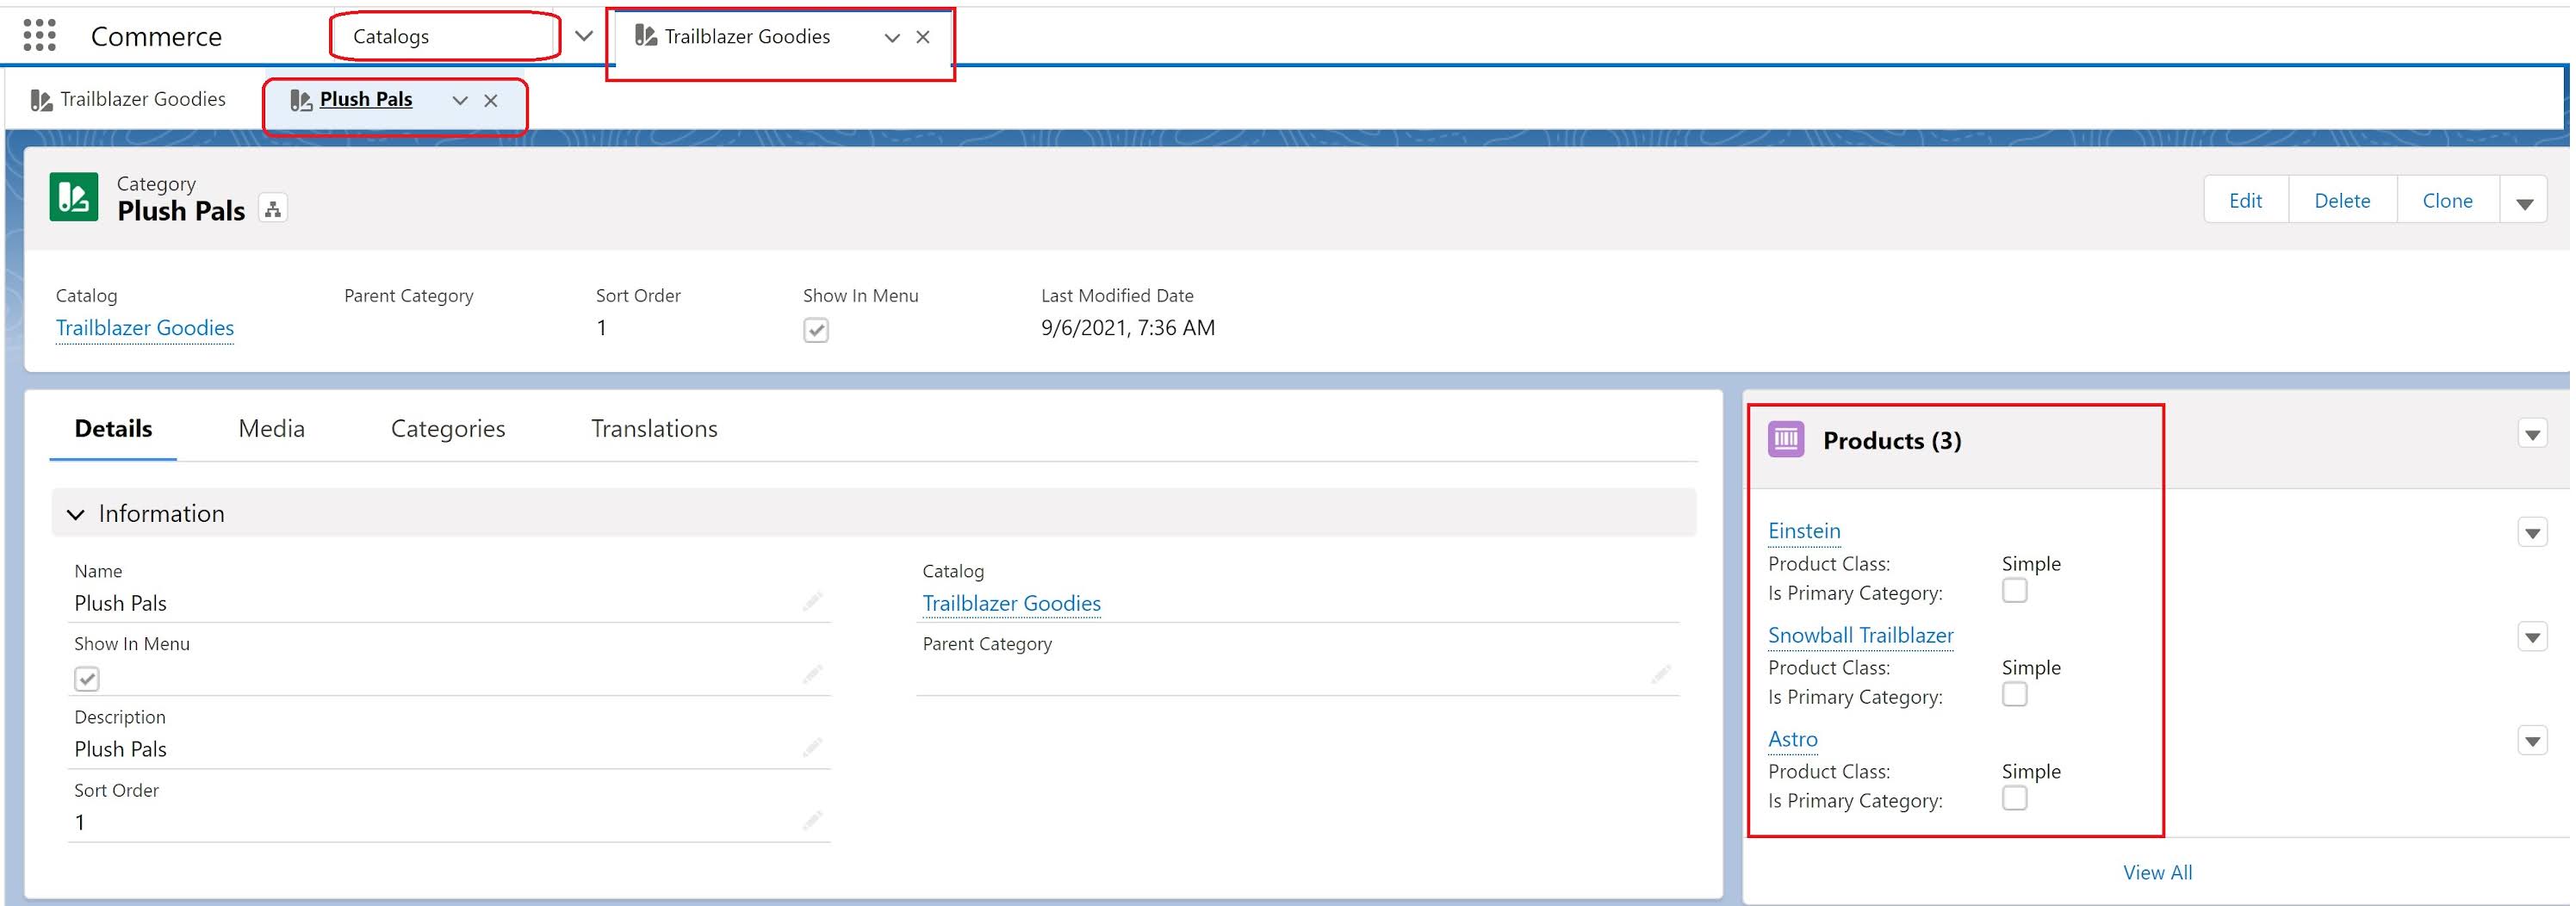
Task: Open the Astro product link
Action: 1793,739
